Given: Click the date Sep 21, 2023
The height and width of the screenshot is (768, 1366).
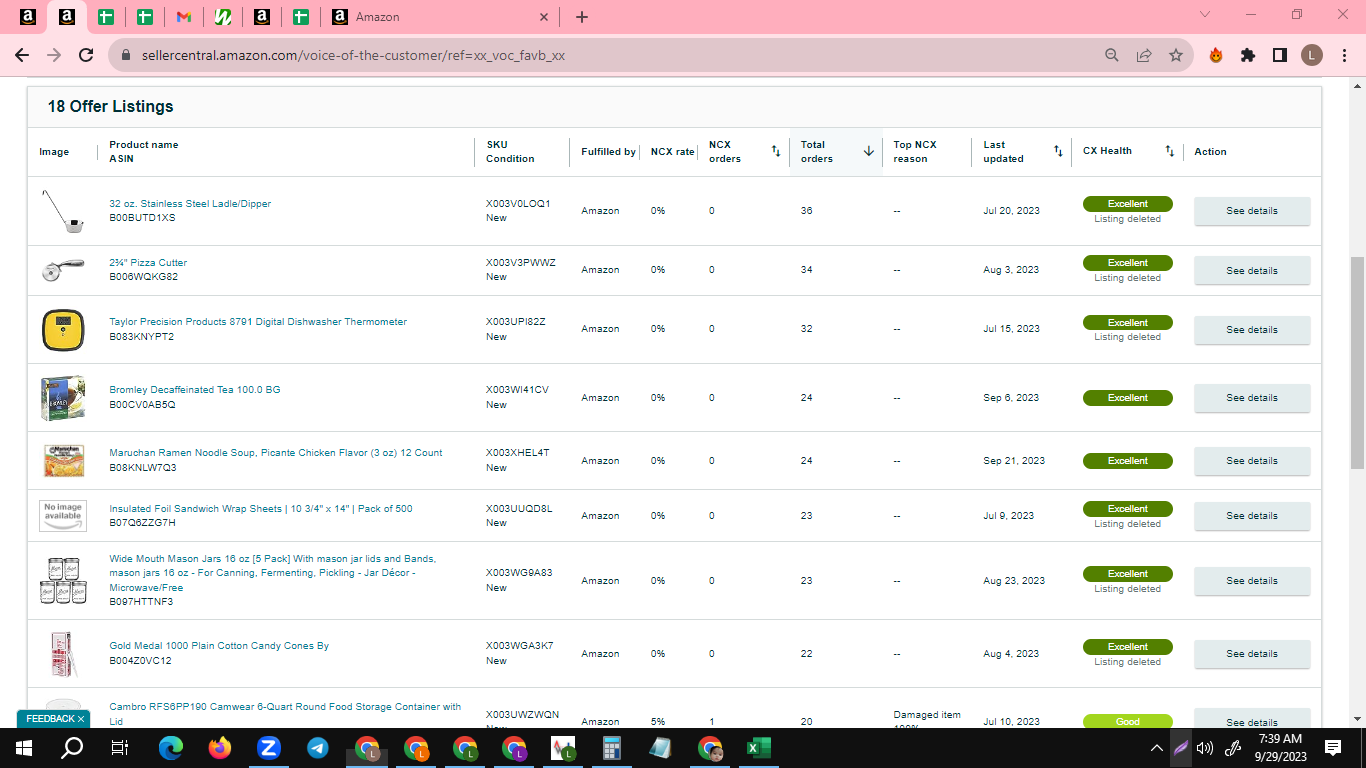Looking at the screenshot, I should click(1014, 461).
